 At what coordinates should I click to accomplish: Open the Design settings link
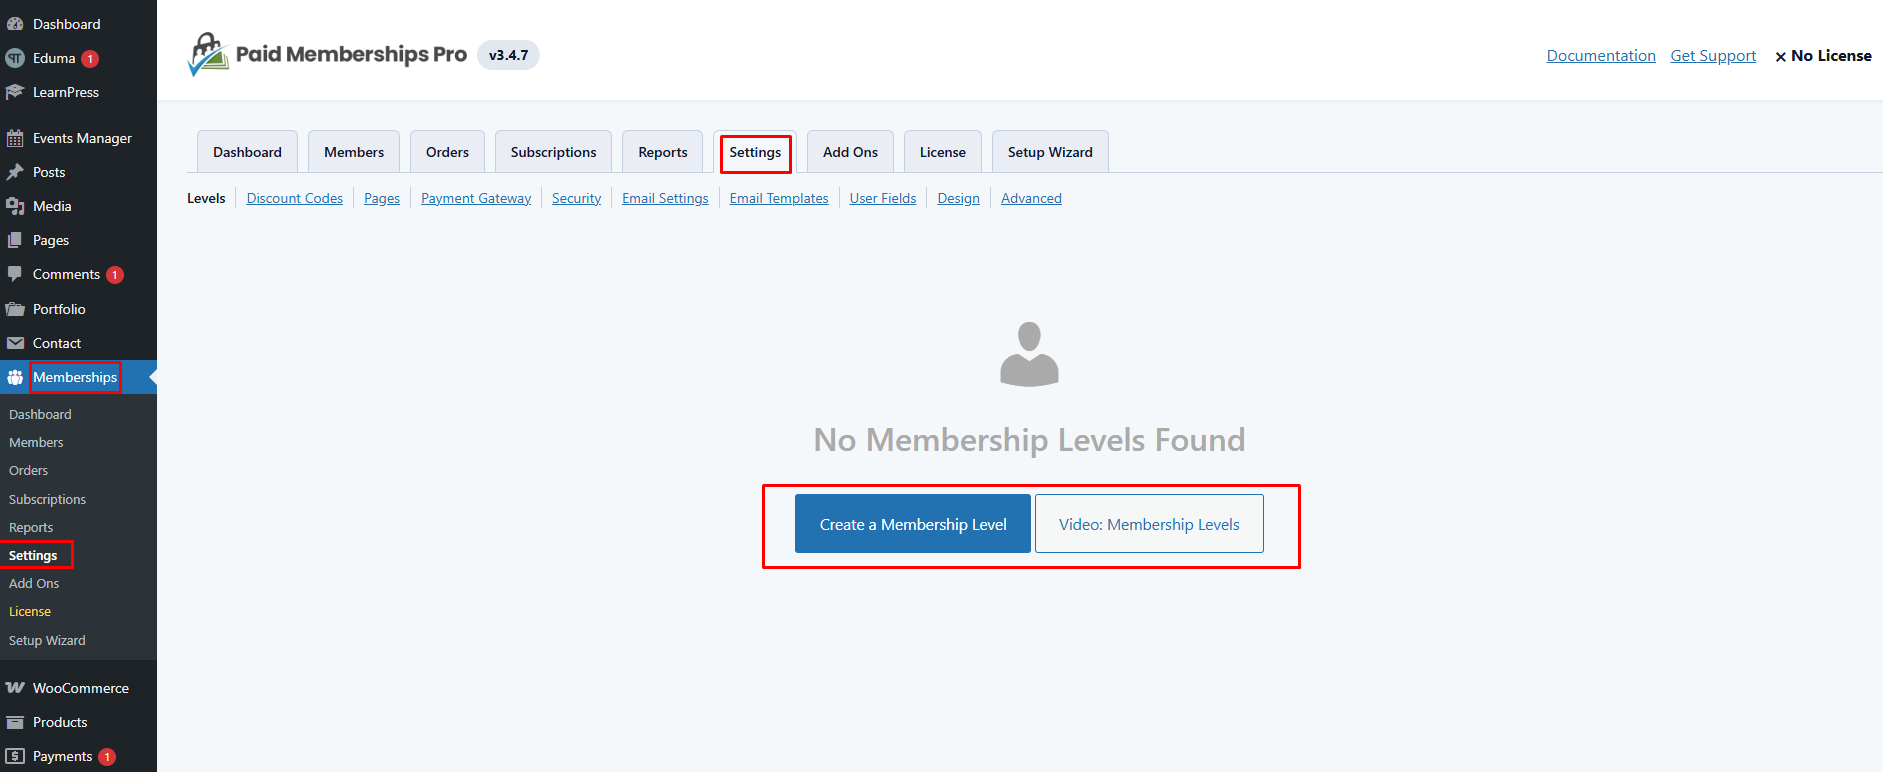click(x=958, y=198)
